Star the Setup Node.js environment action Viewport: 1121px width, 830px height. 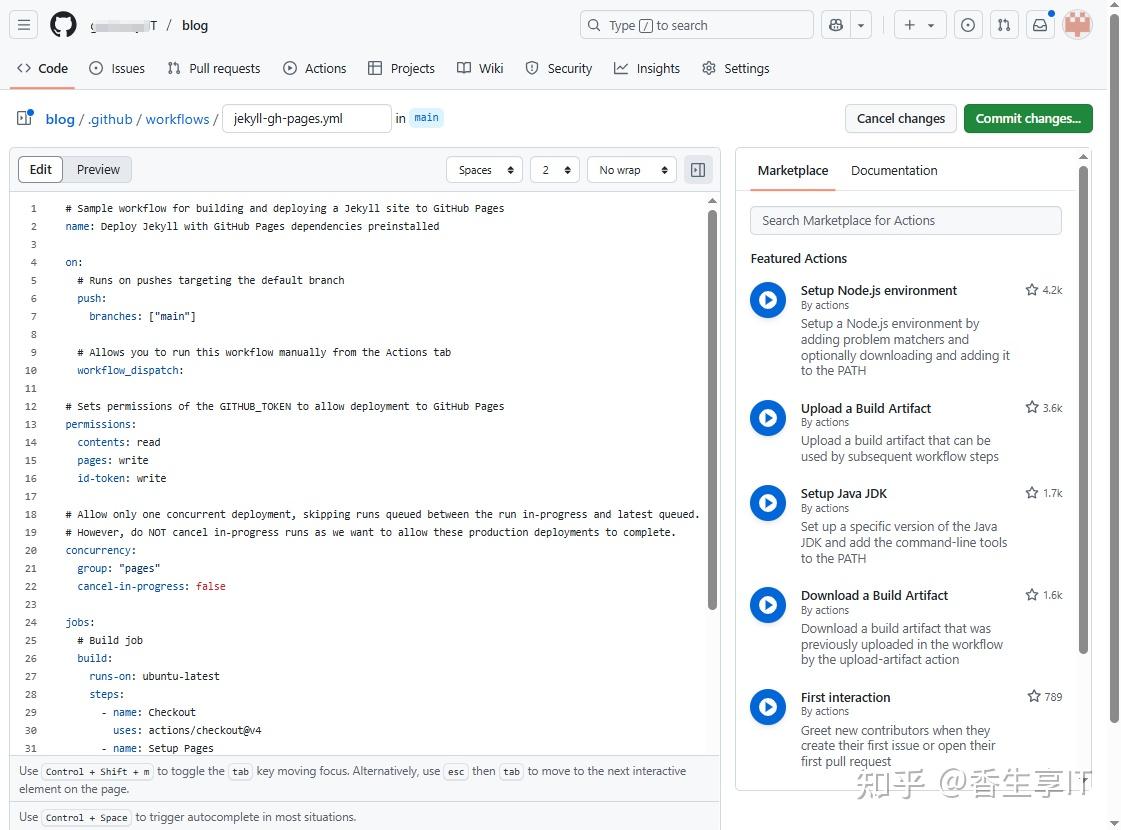[1031, 290]
